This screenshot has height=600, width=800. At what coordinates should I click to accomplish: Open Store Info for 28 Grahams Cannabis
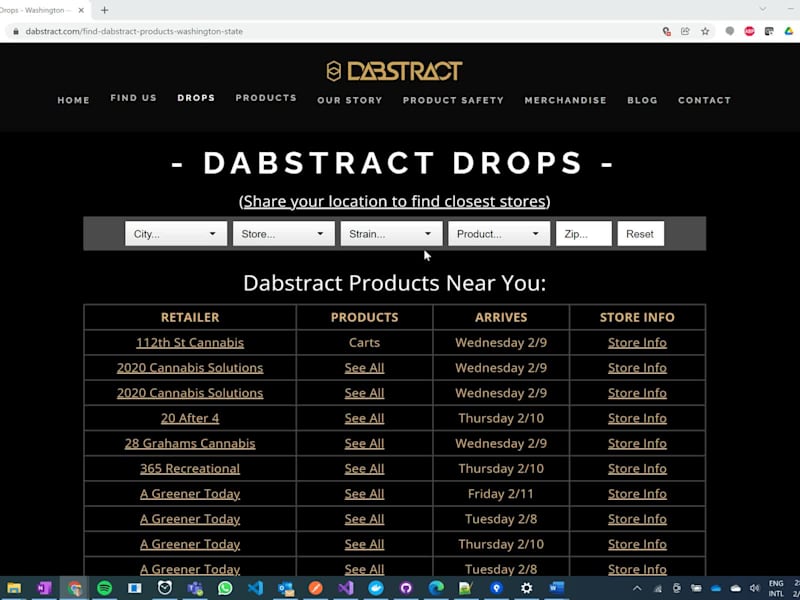pos(637,443)
